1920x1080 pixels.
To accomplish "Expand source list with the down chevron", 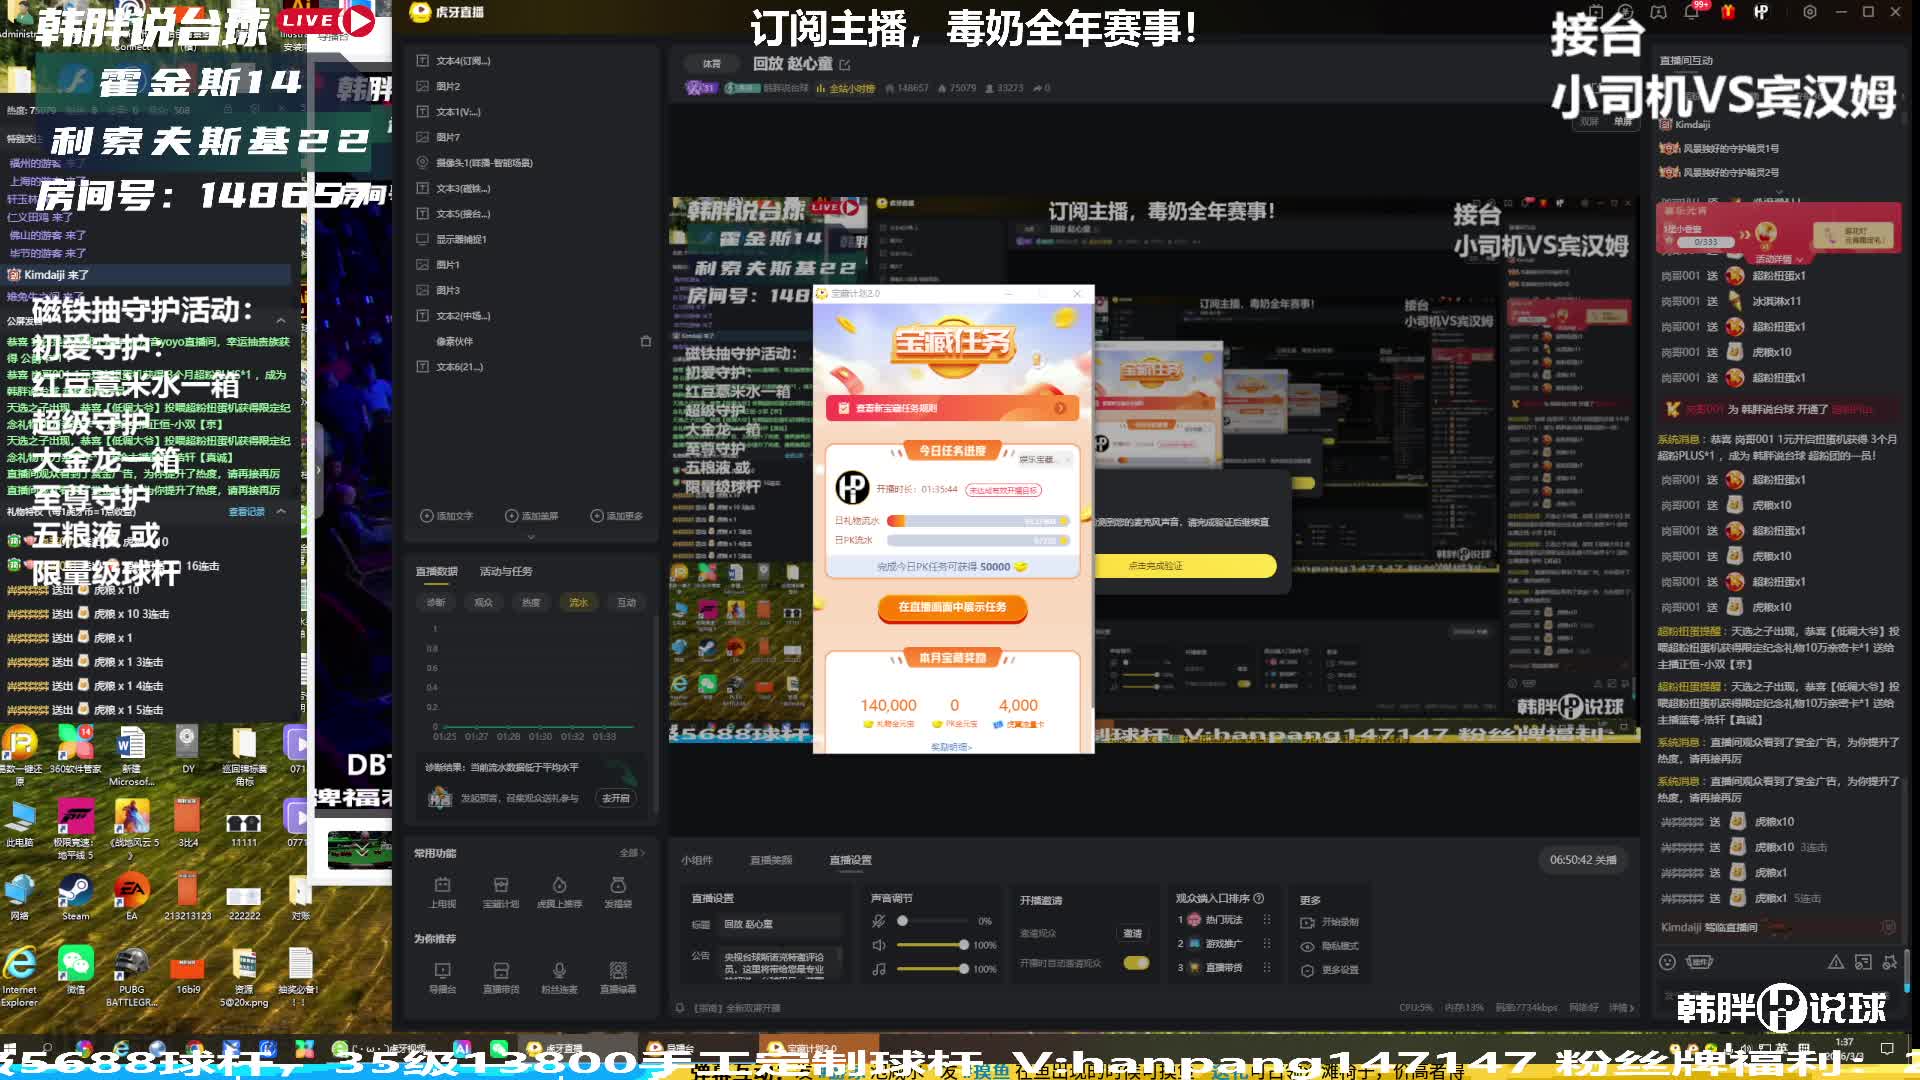I will pyautogui.click(x=531, y=537).
